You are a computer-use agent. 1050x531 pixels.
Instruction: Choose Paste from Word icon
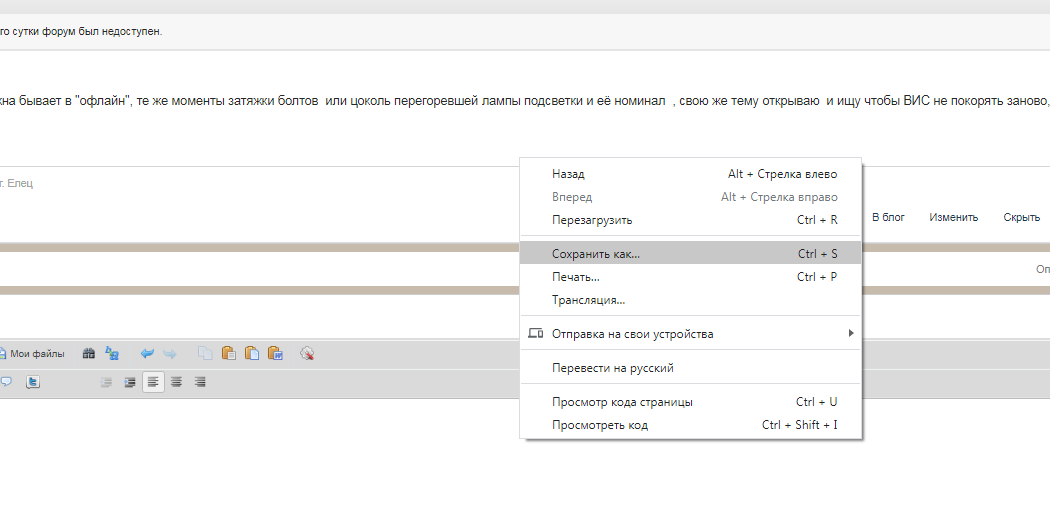pos(275,354)
